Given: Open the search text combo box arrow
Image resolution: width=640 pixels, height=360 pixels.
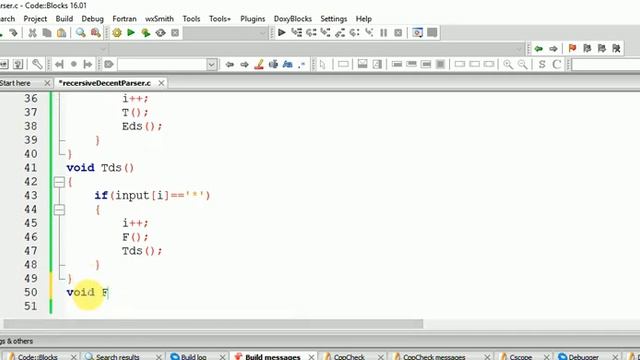Looking at the screenshot, I should (x=211, y=64).
